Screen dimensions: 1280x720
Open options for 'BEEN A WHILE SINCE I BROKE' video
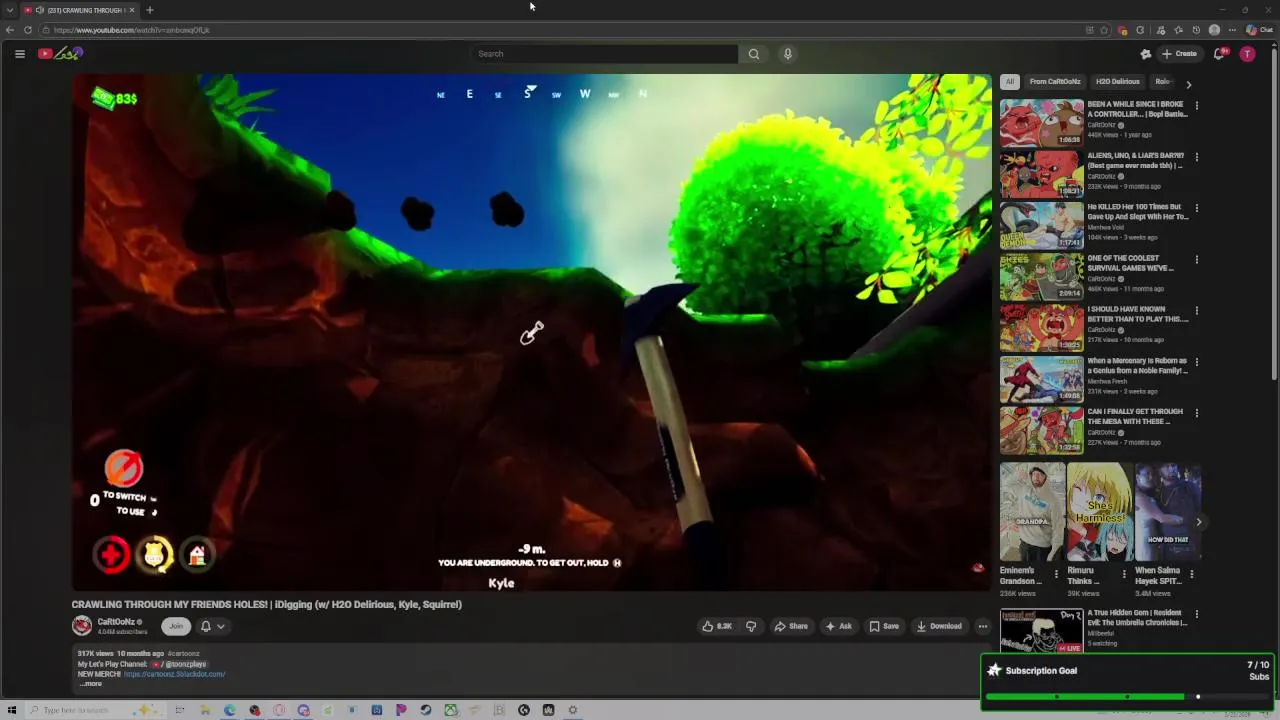1197,105
